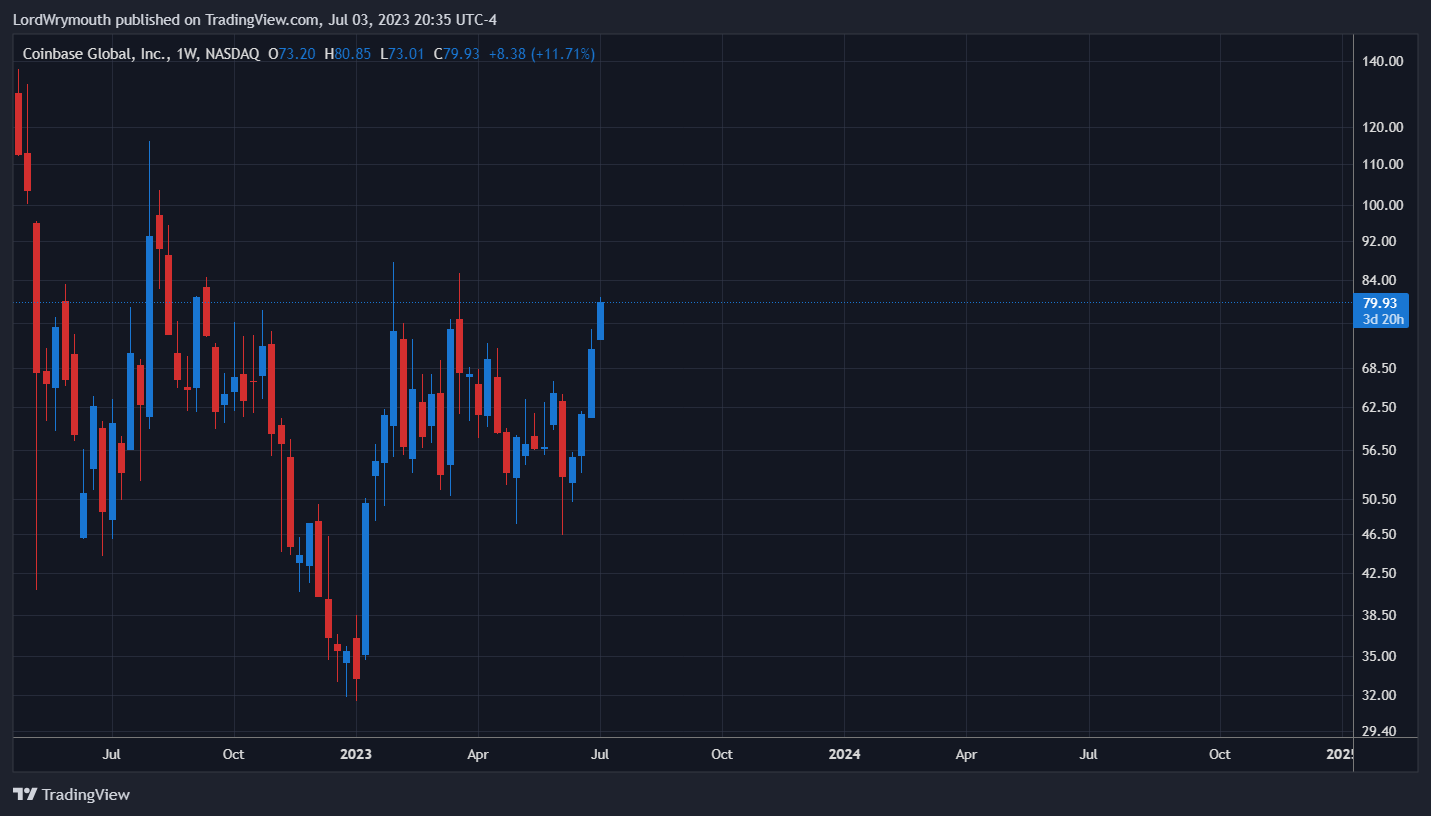Image resolution: width=1431 pixels, height=816 pixels.
Task: Click the 84.00 price axis label
Action: (1380, 280)
